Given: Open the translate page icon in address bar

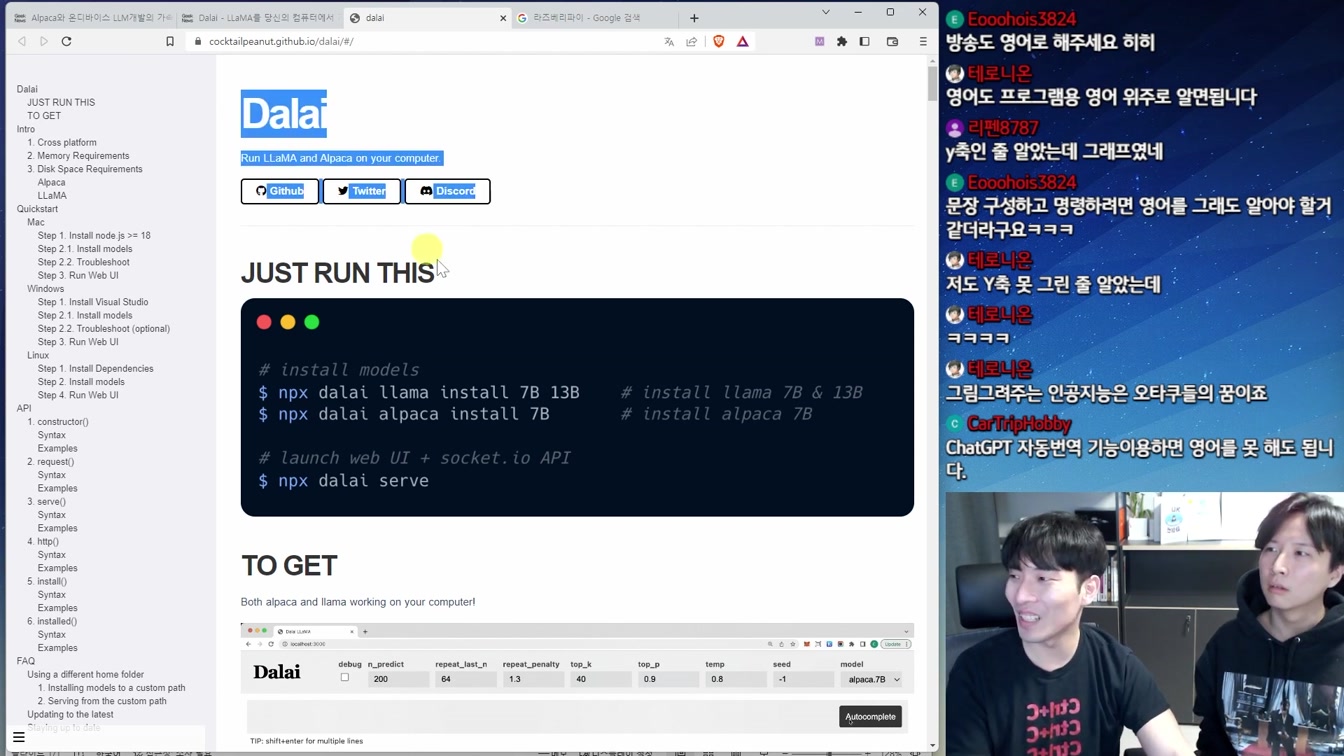Looking at the screenshot, I should [669, 41].
